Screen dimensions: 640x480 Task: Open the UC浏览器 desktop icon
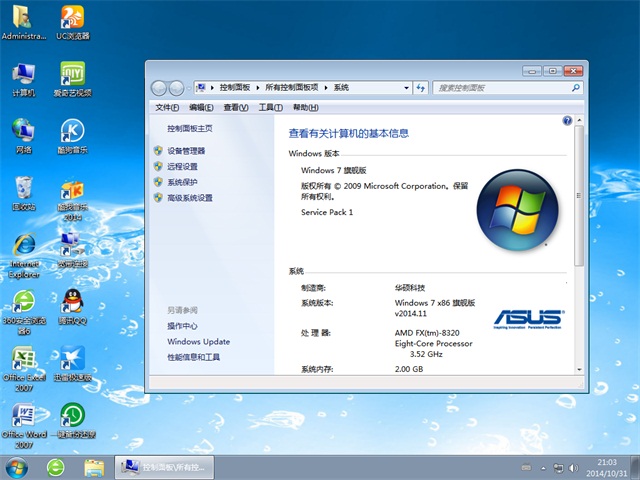pyautogui.click(x=72, y=18)
